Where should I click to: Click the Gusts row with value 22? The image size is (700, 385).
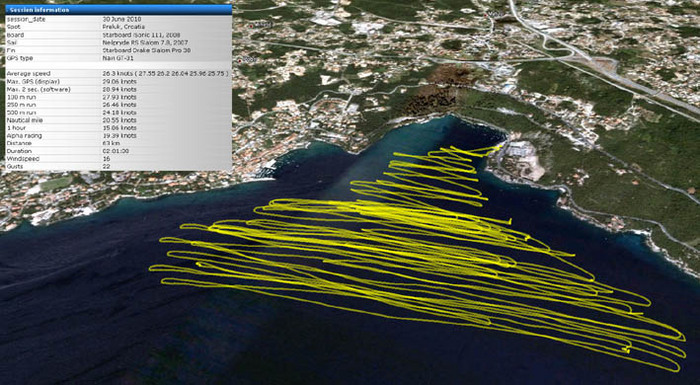tap(118, 167)
